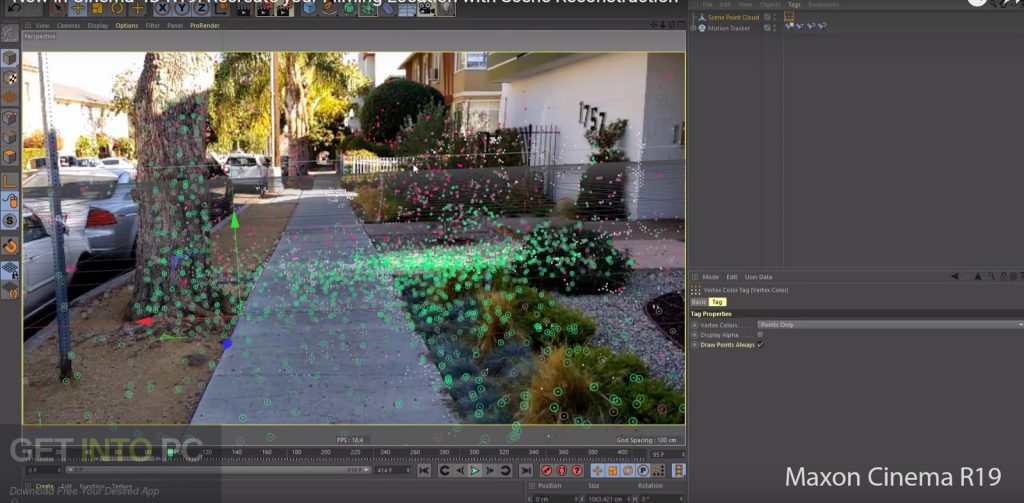
Task: Click the keyframe selection question-mark icon
Action: 577,470
